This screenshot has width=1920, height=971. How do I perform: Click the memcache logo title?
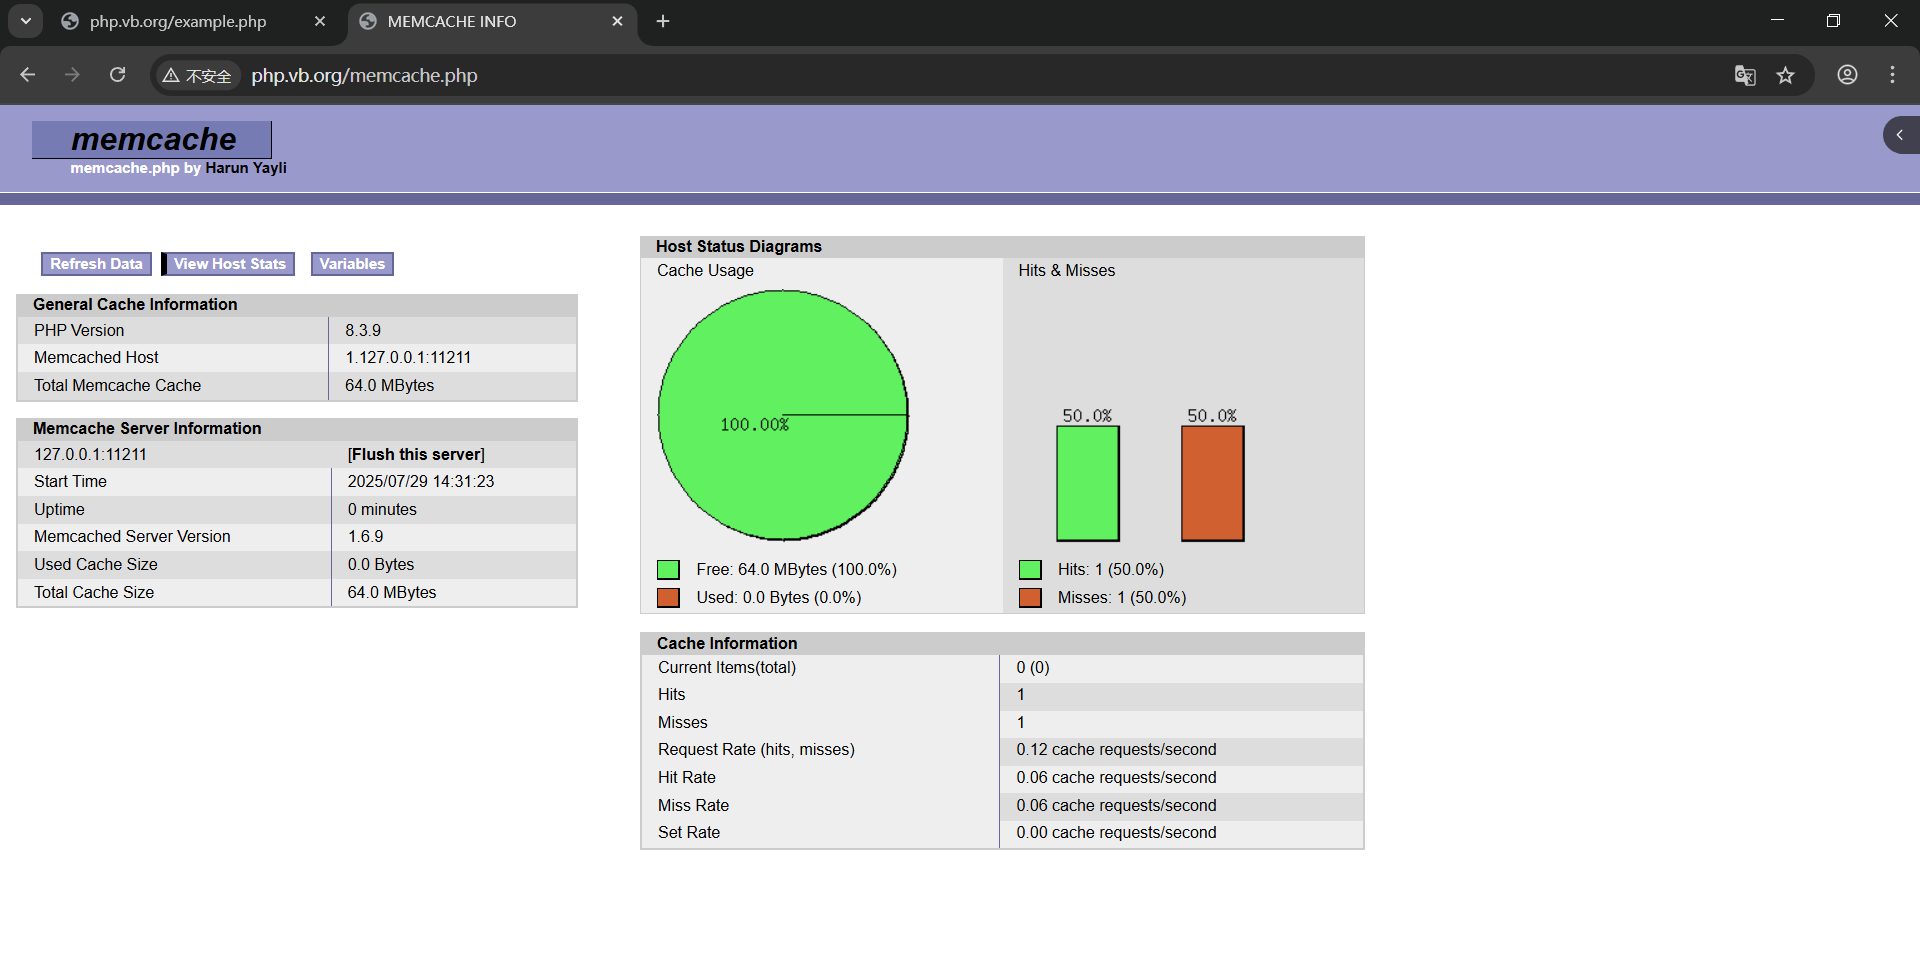[x=152, y=139]
